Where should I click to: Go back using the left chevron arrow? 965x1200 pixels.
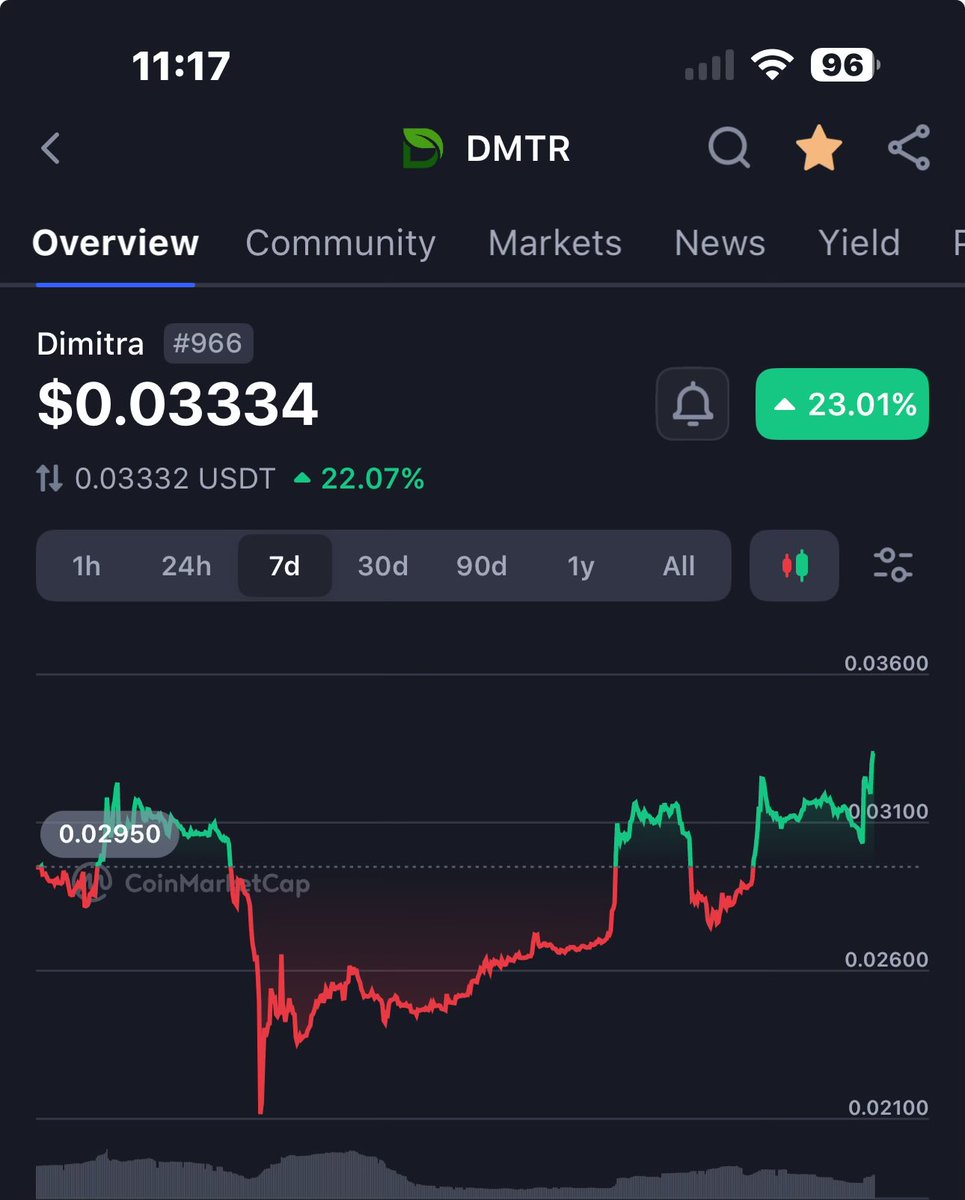point(50,148)
